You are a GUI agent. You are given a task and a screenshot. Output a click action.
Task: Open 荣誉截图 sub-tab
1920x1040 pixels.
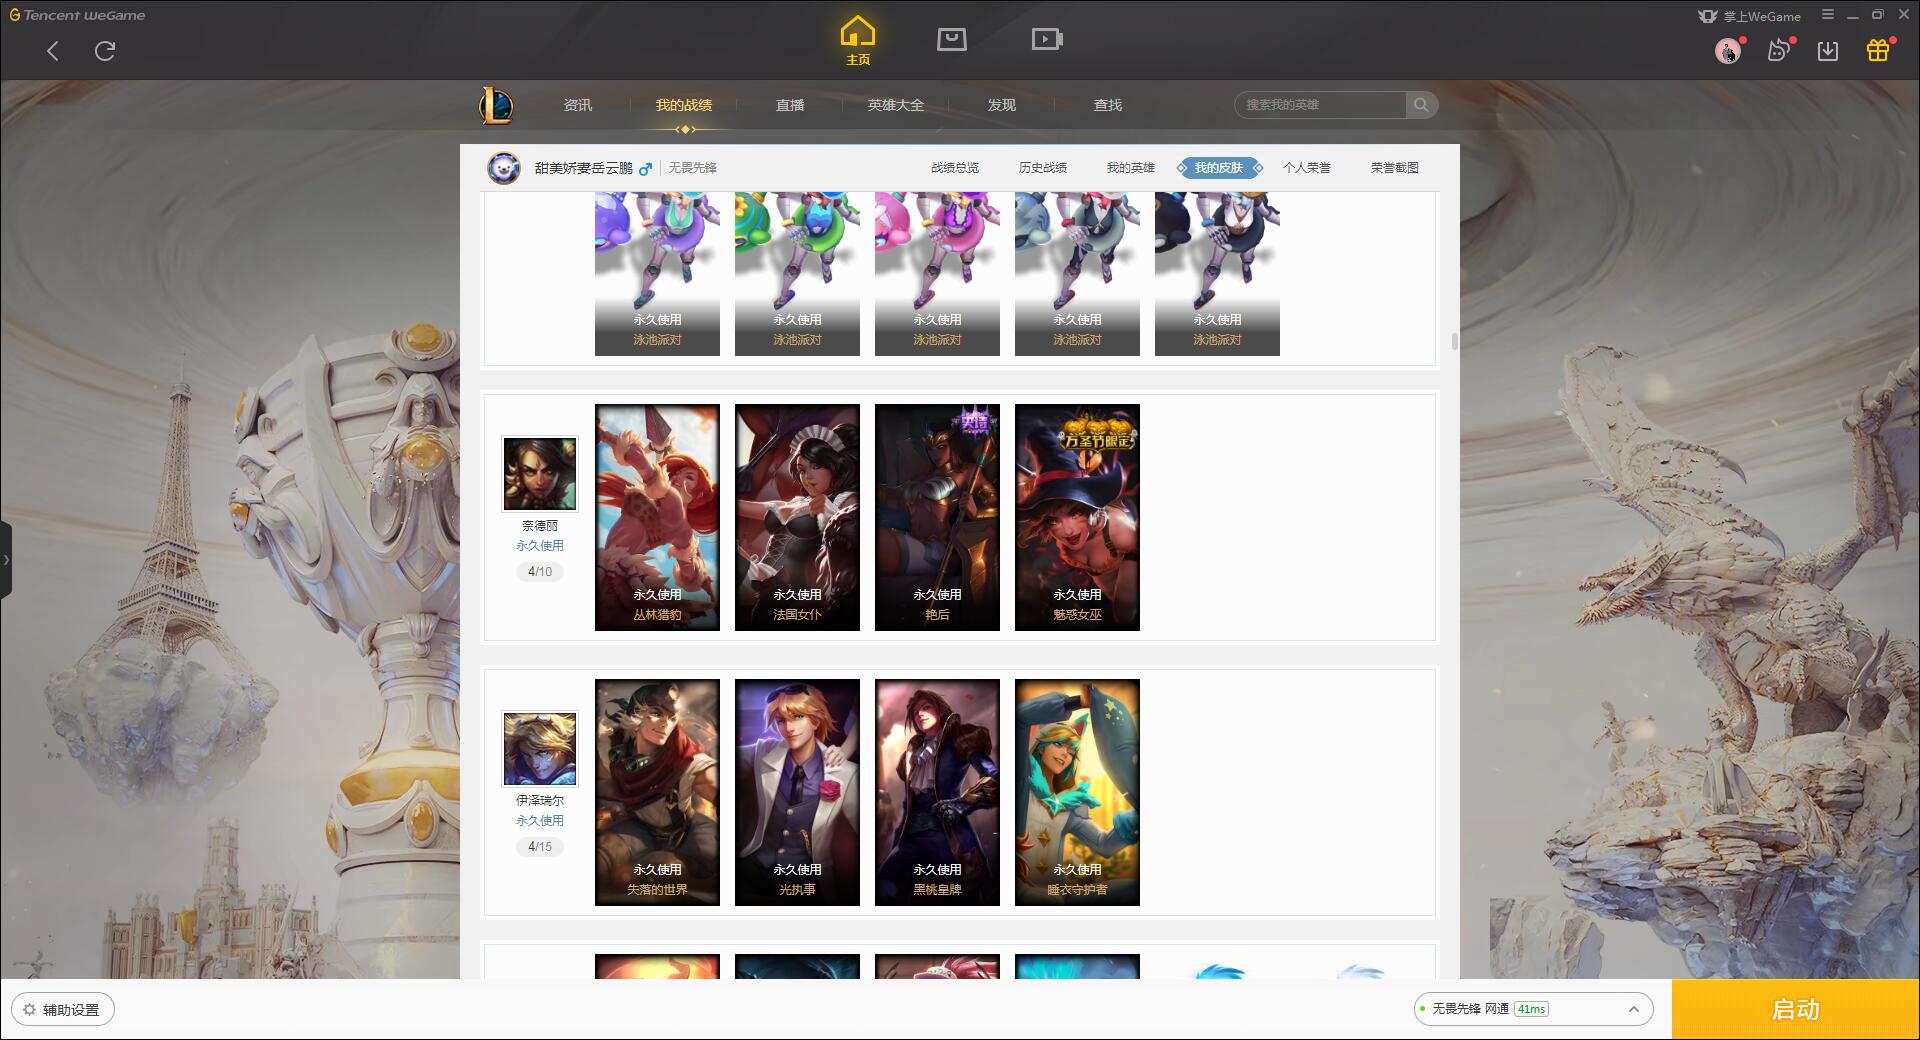pos(1395,168)
